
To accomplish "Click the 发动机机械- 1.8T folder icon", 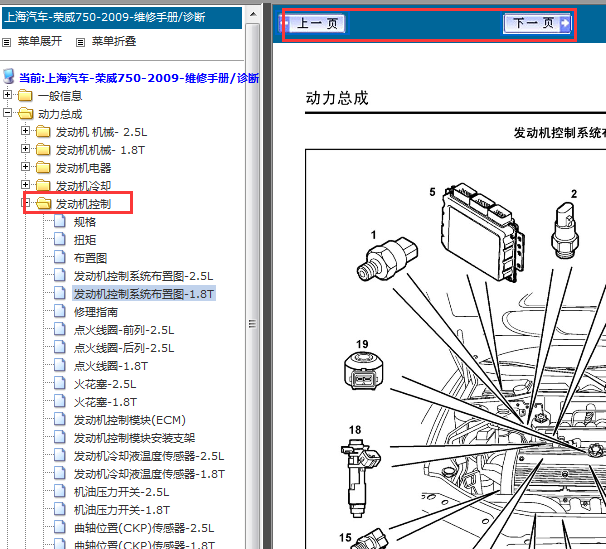I will point(43,149).
